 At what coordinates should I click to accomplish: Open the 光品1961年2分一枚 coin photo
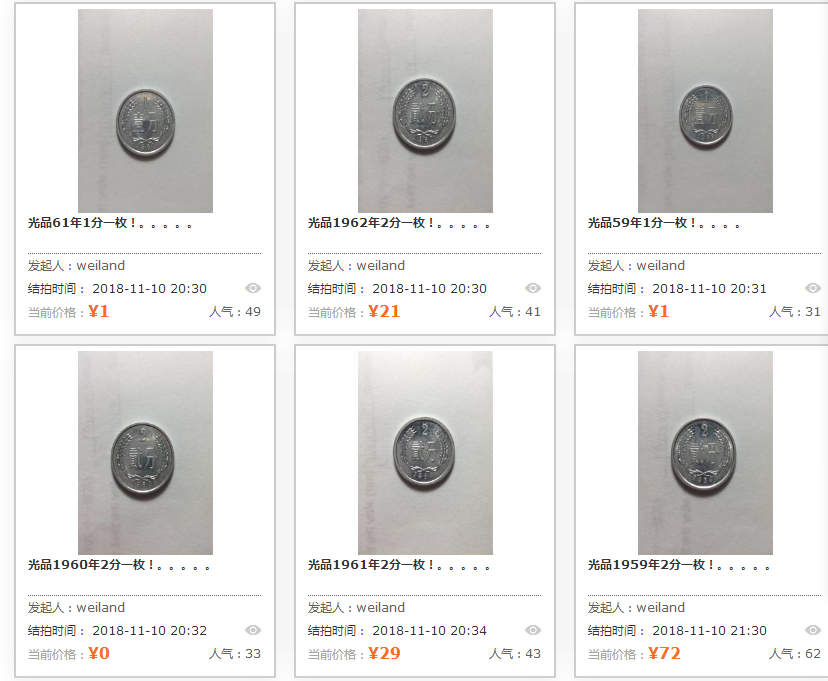[x=425, y=453]
